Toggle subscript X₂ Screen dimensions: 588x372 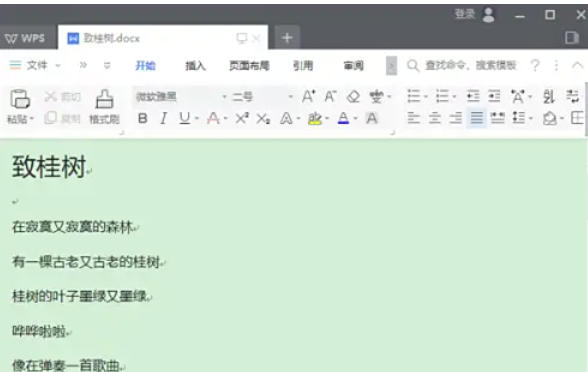coord(263,118)
